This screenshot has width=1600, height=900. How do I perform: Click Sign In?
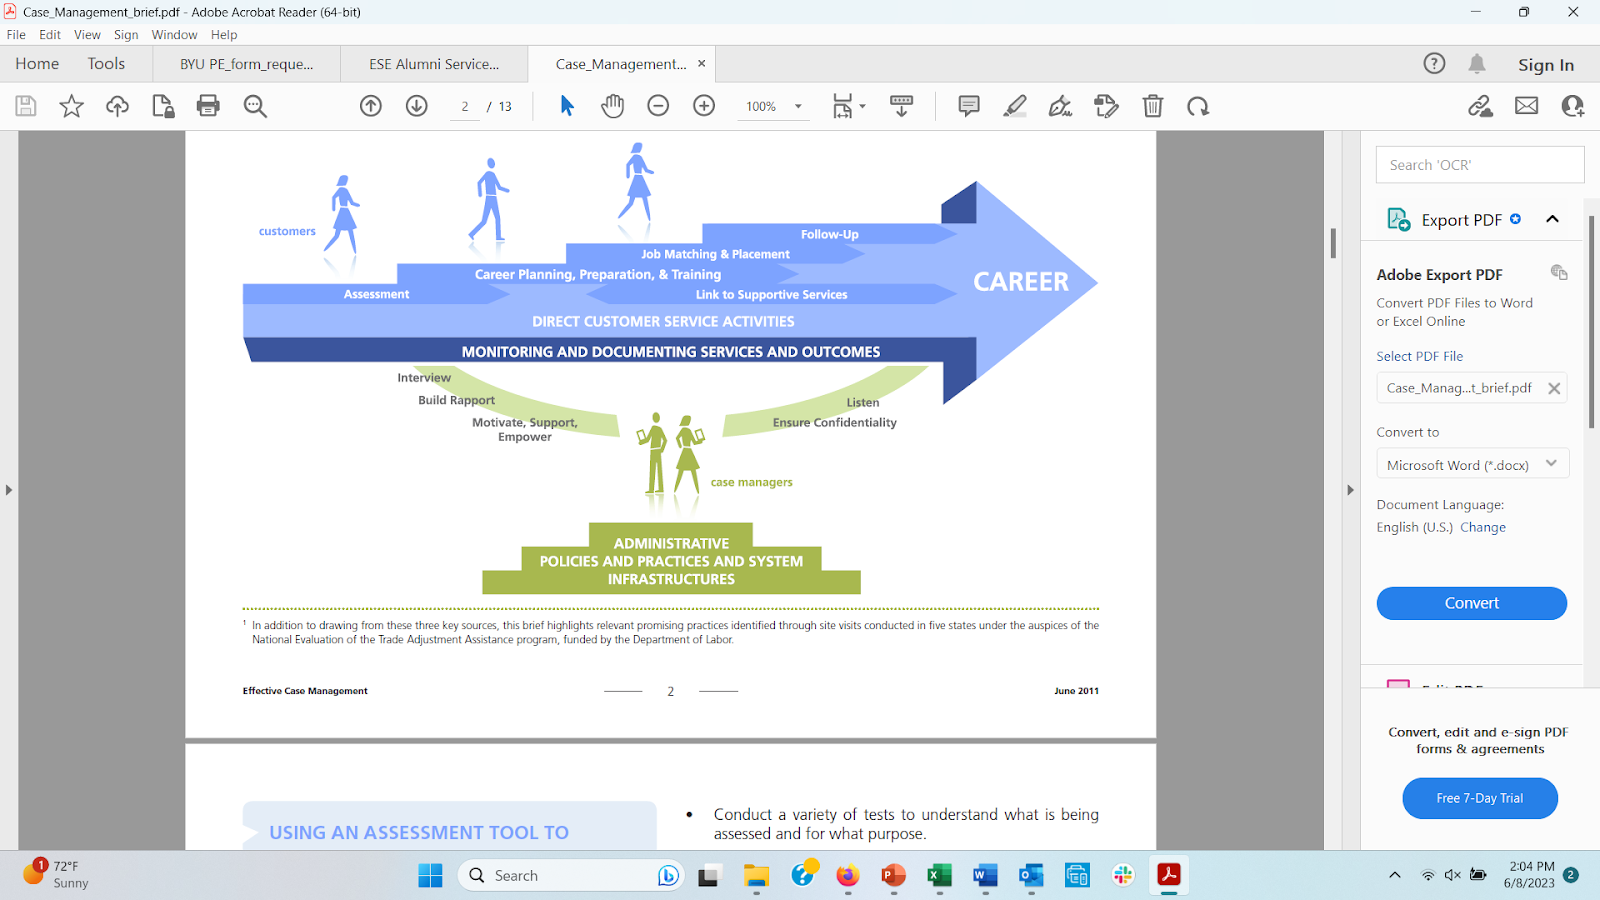1545,65
